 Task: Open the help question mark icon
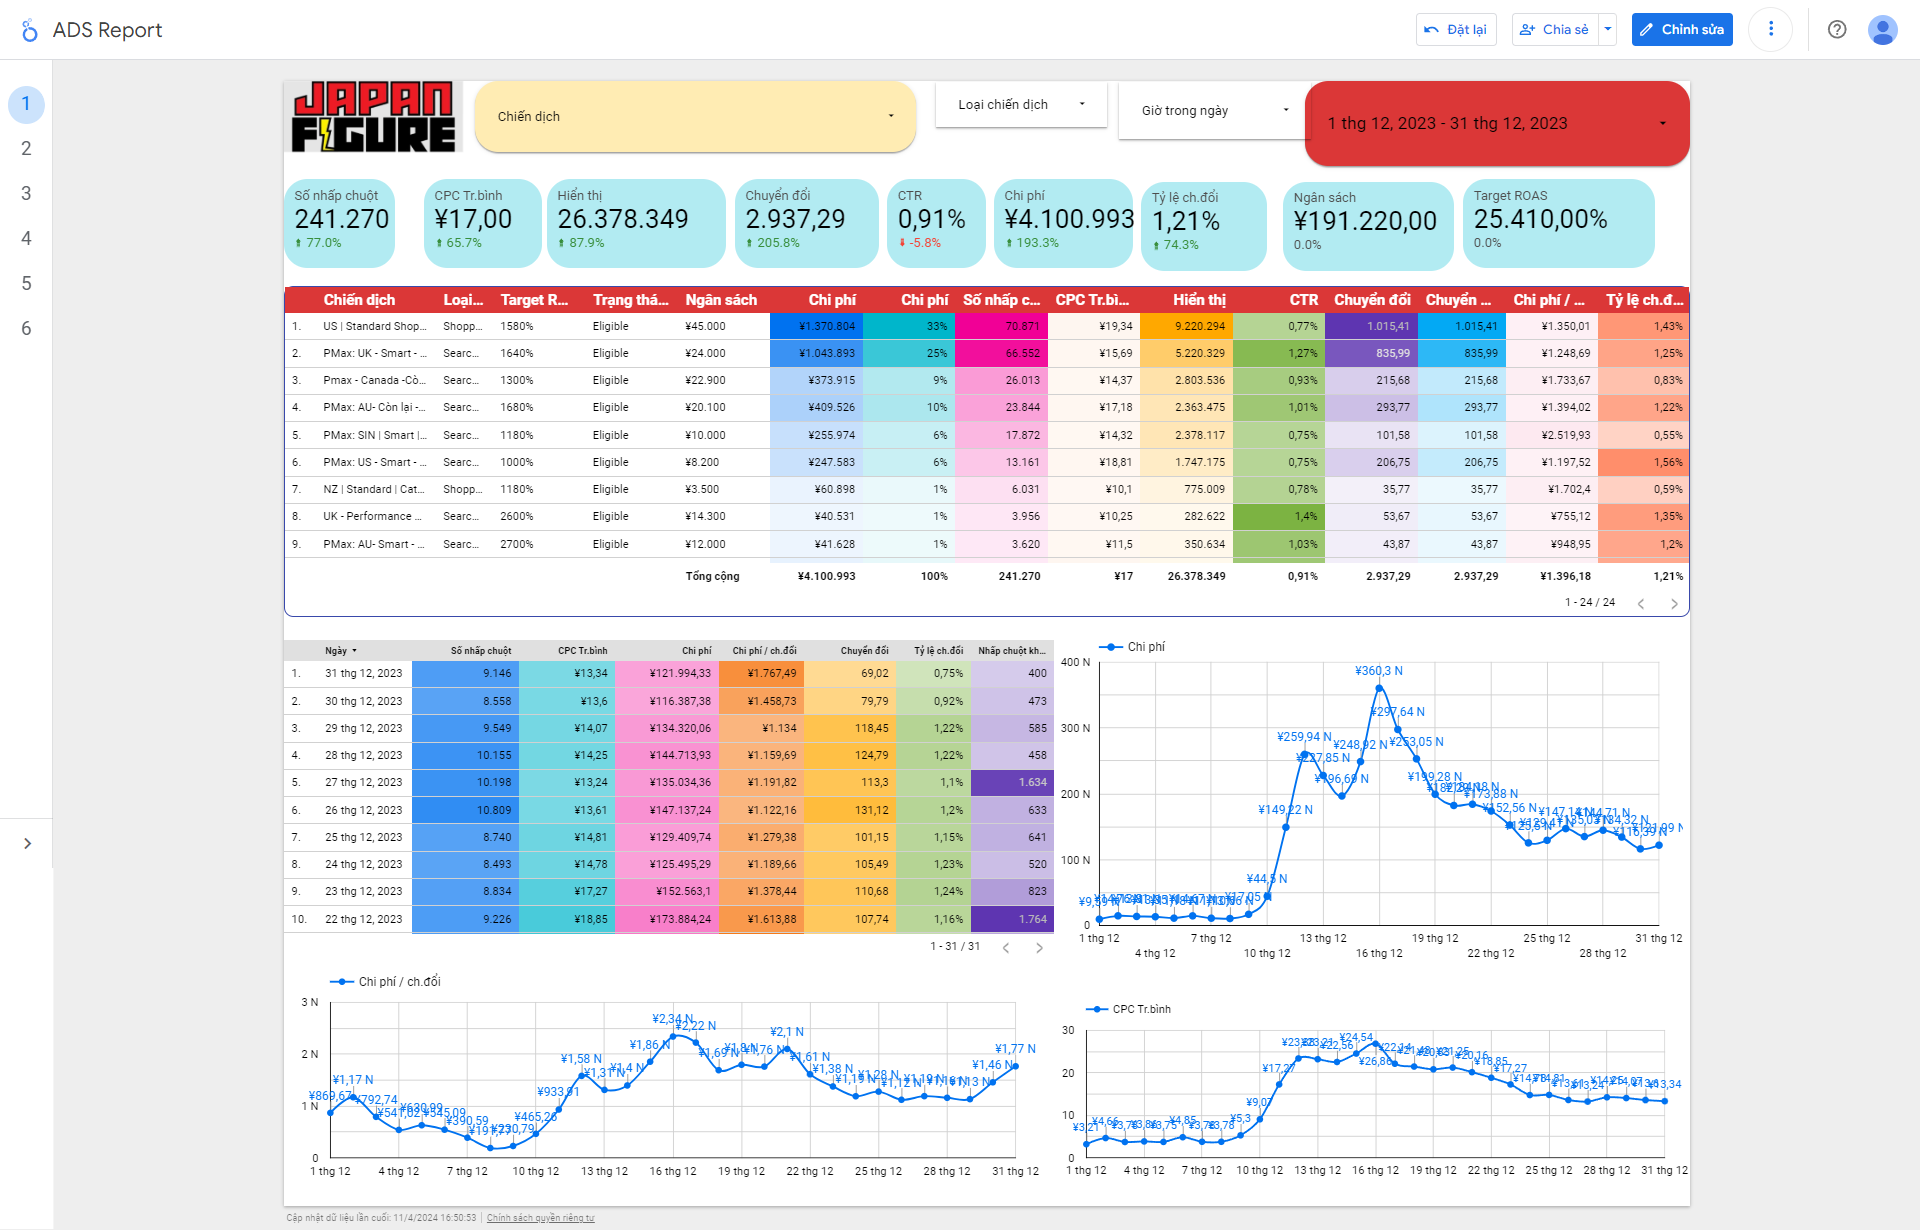tap(1836, 29)
